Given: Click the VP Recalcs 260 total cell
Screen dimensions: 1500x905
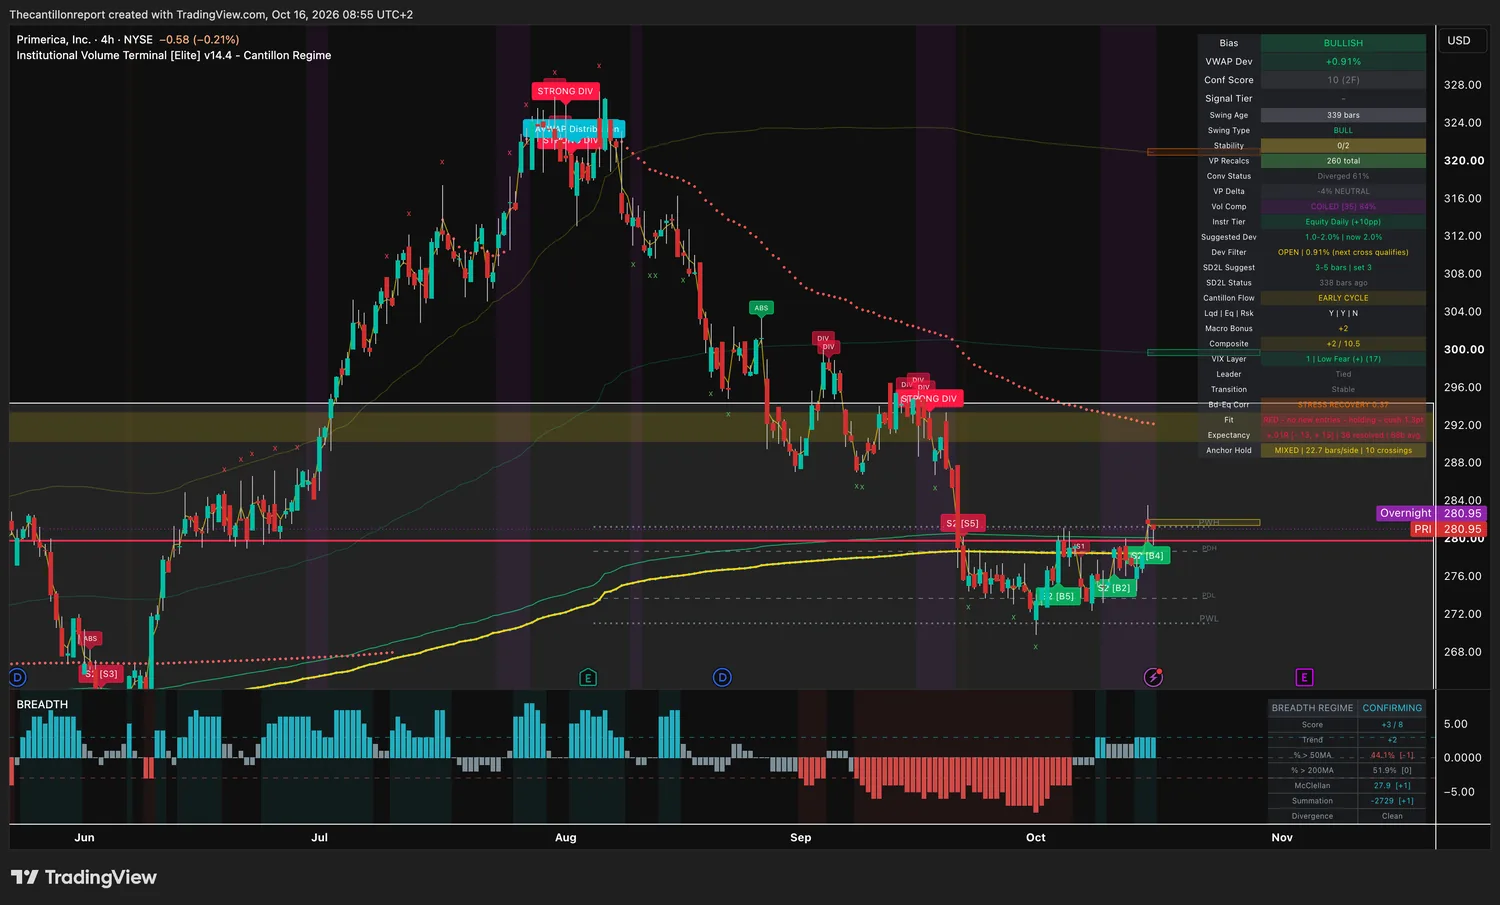Looking at the screenshot, I should (x=1343, y=160).
